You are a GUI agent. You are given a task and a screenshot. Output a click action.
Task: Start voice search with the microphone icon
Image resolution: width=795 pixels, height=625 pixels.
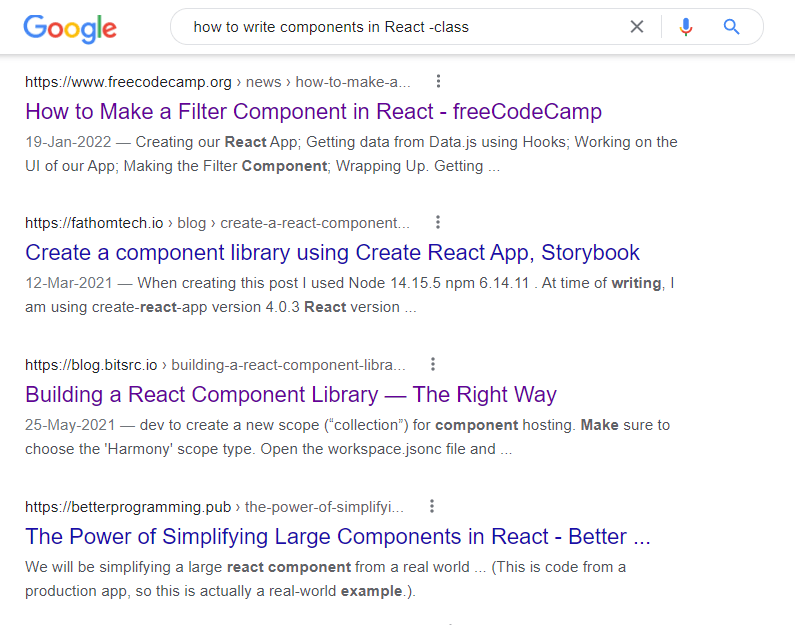coord(685,26)
